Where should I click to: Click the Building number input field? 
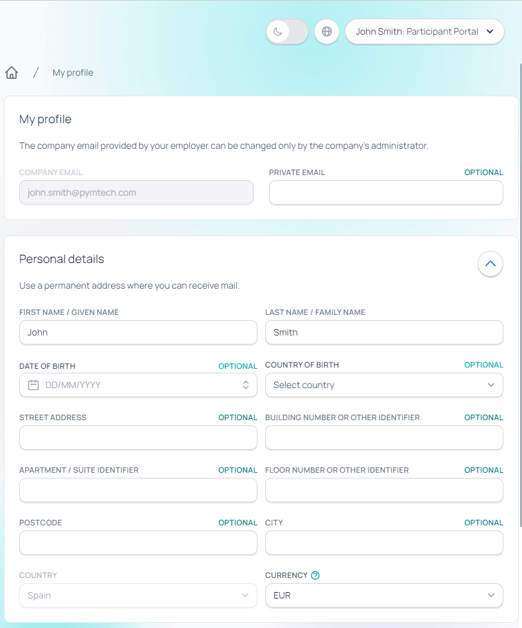(384, 437)
